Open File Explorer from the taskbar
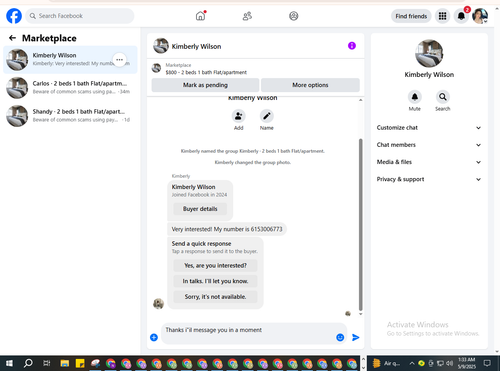 coord(65,363)
